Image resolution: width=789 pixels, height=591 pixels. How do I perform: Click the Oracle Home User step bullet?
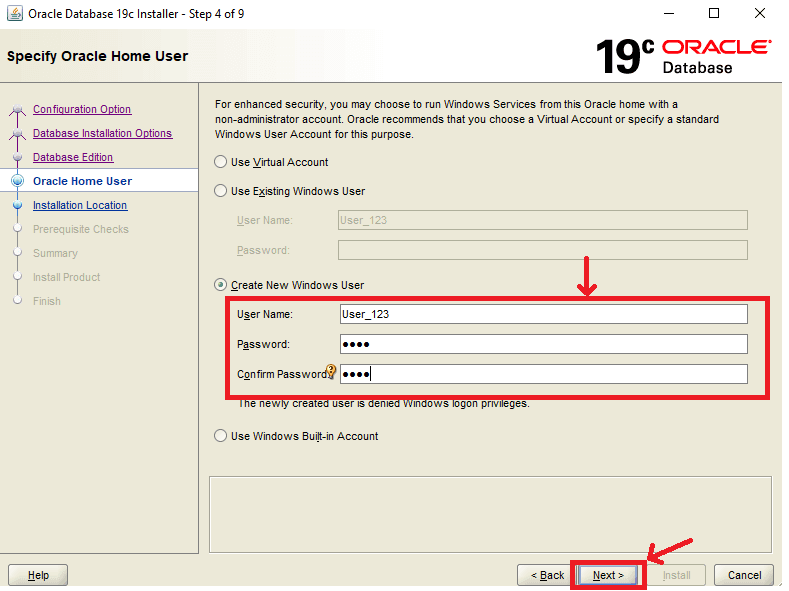(x=17, y=181)
